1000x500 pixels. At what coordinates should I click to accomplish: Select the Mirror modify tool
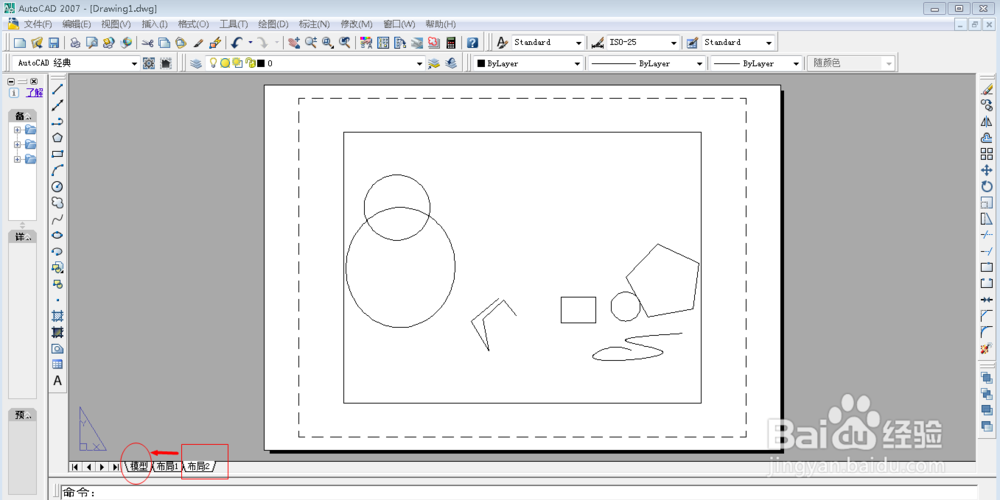987,121
